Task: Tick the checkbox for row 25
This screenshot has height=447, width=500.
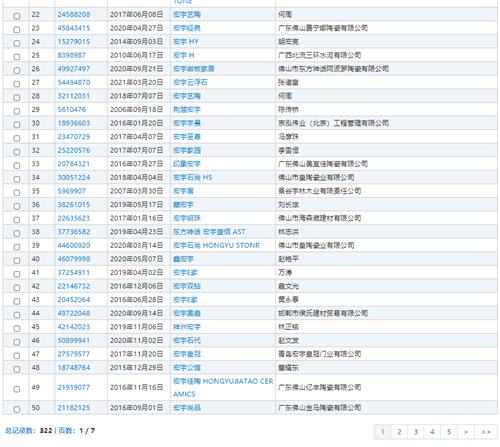Action: click(x=17, y=57)
